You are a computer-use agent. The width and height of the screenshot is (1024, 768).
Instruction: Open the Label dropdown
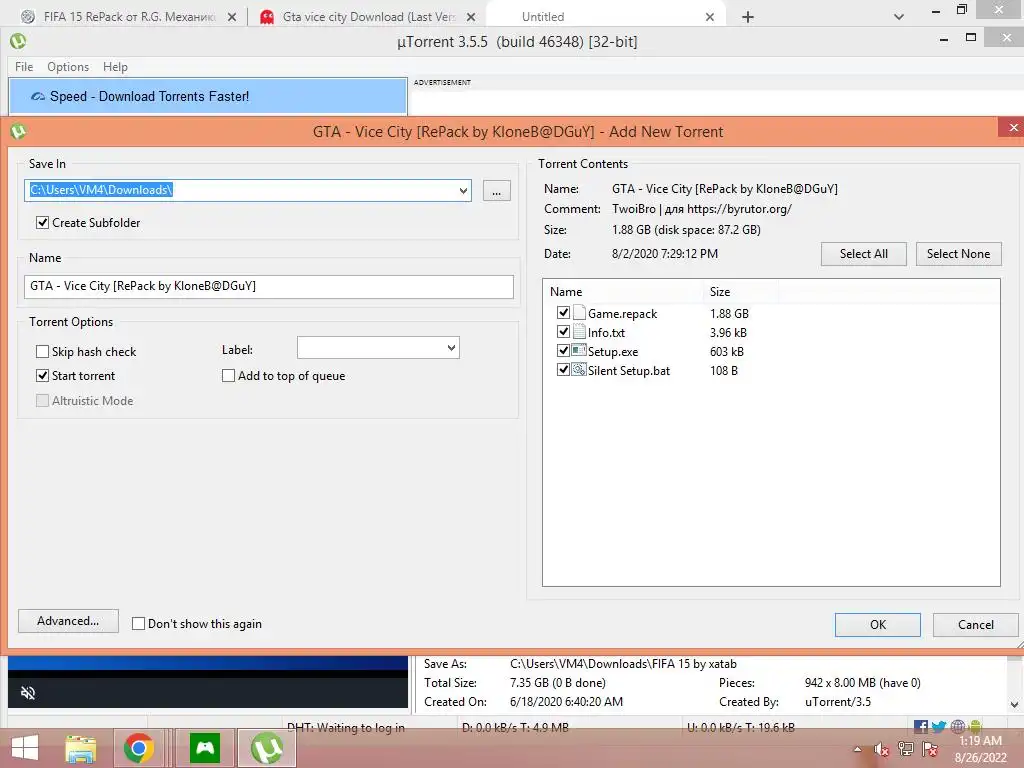(x=451, y=347)
